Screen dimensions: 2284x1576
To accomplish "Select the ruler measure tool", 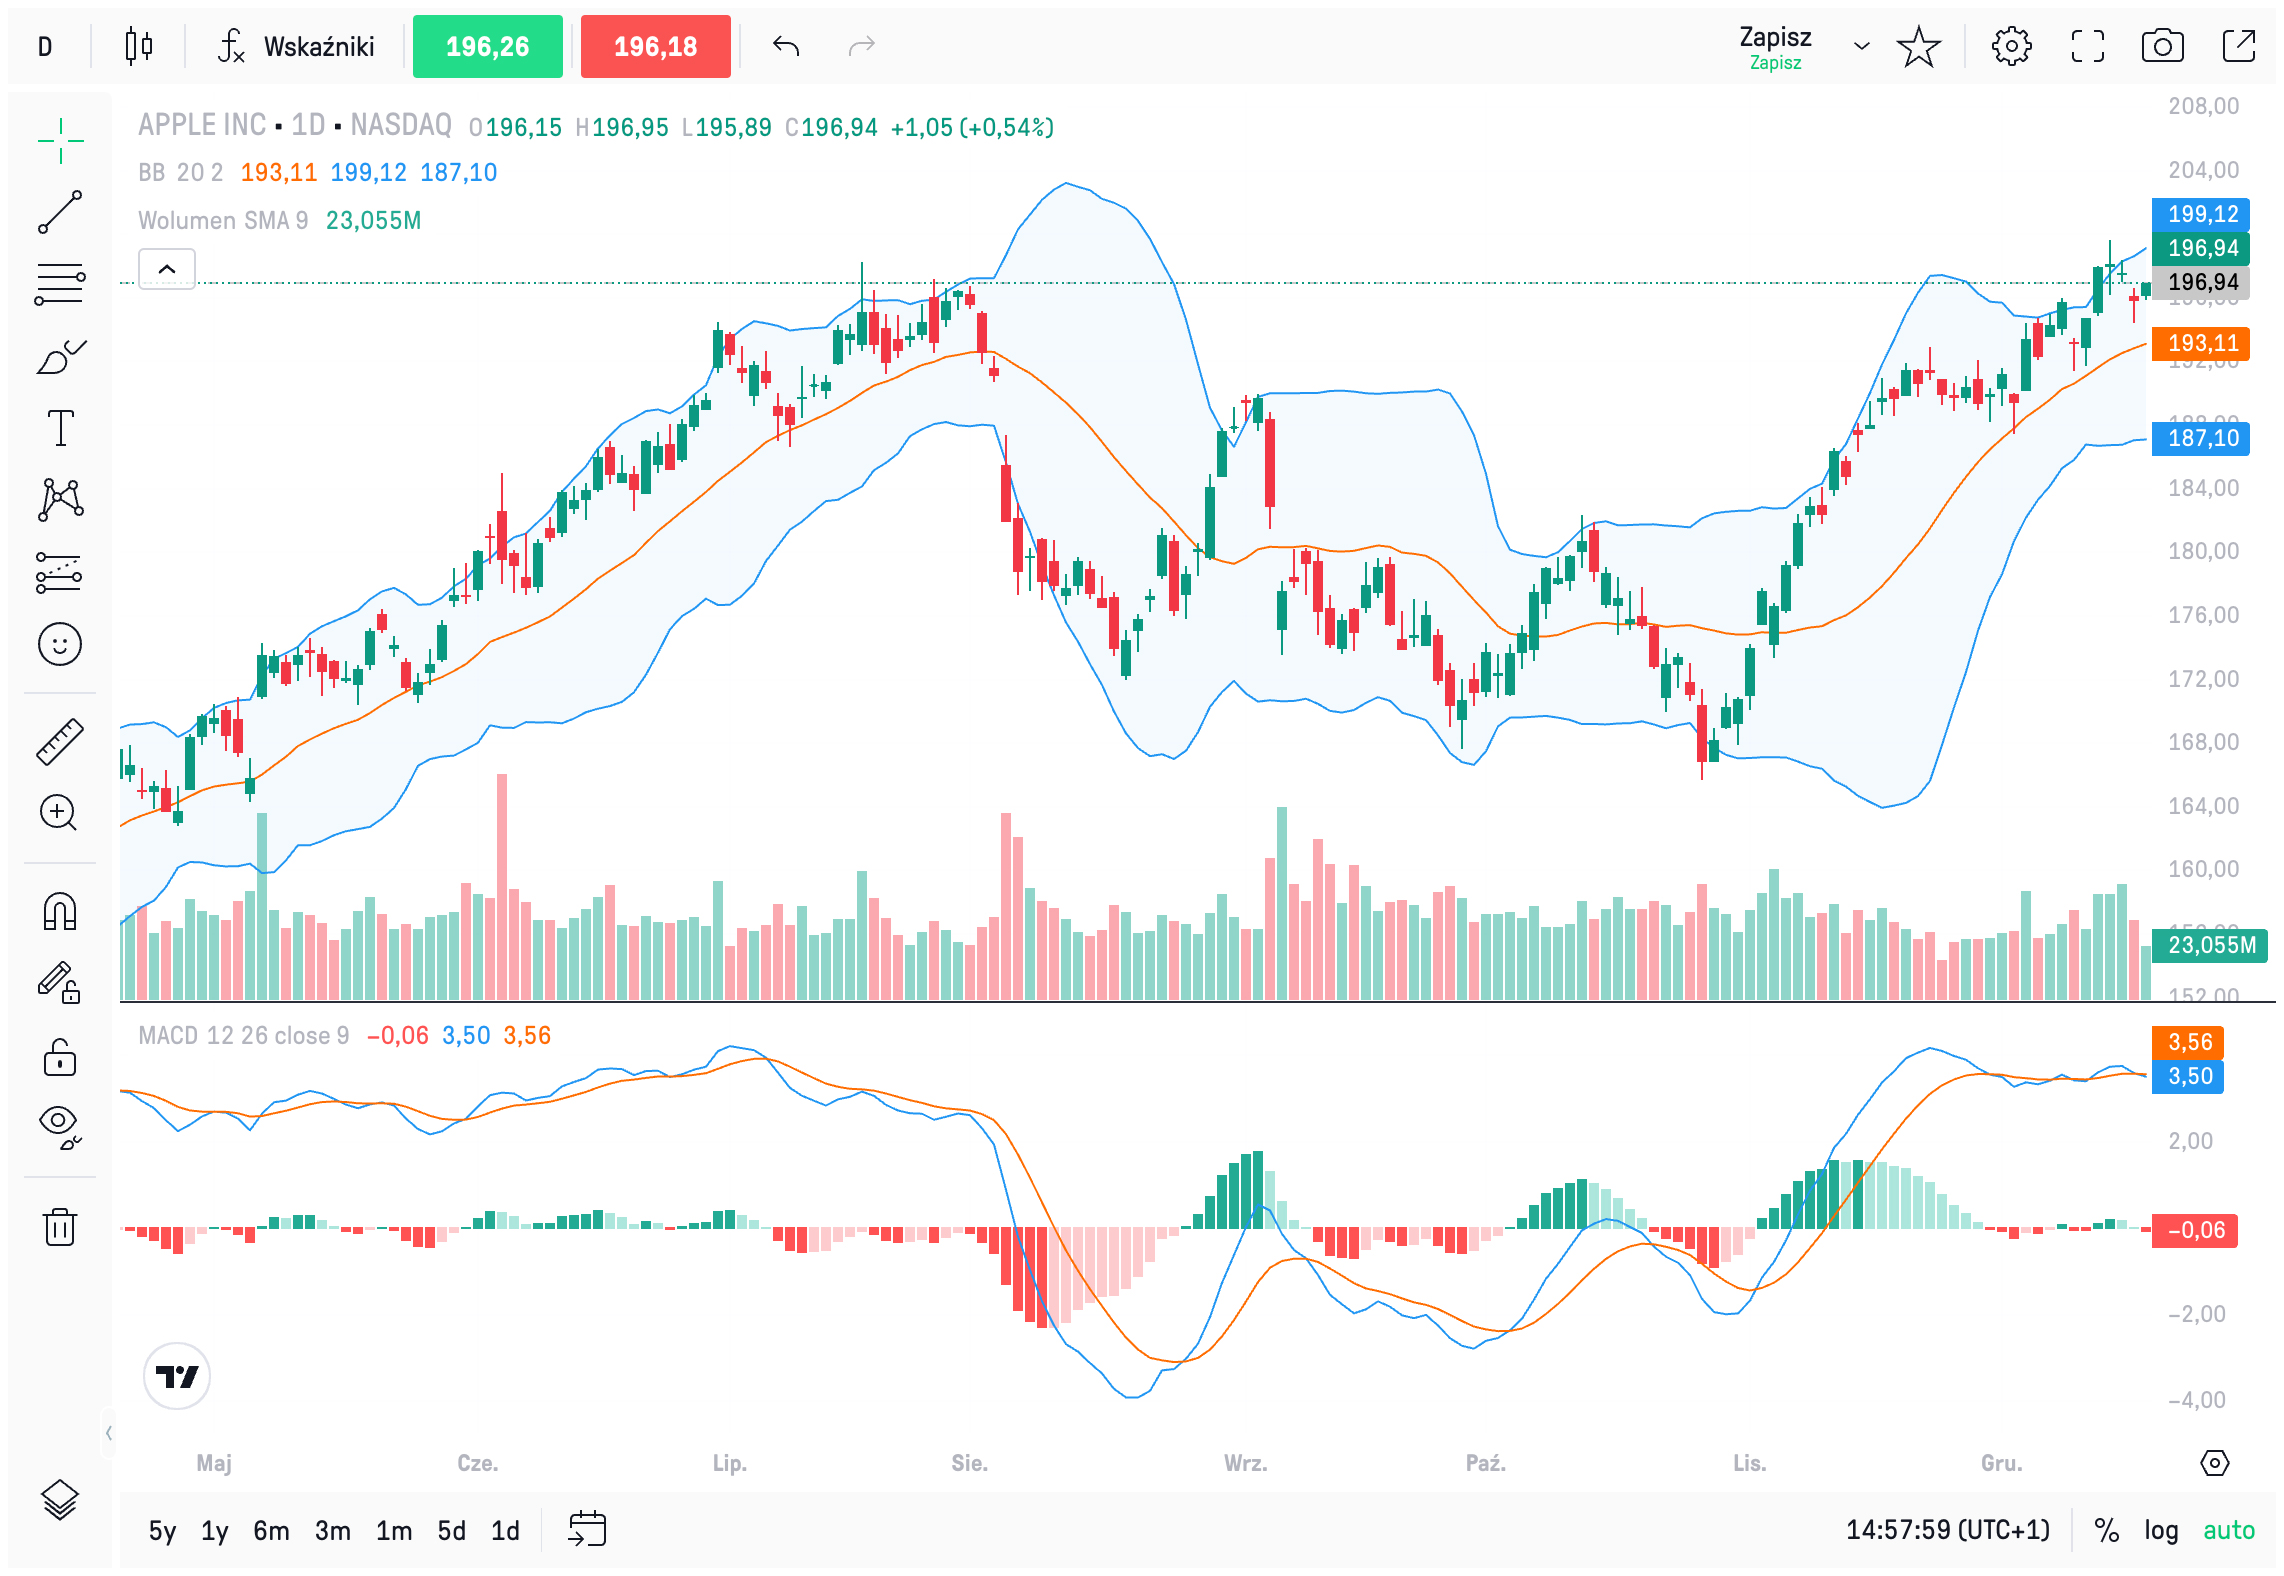I will pos(60,742).
